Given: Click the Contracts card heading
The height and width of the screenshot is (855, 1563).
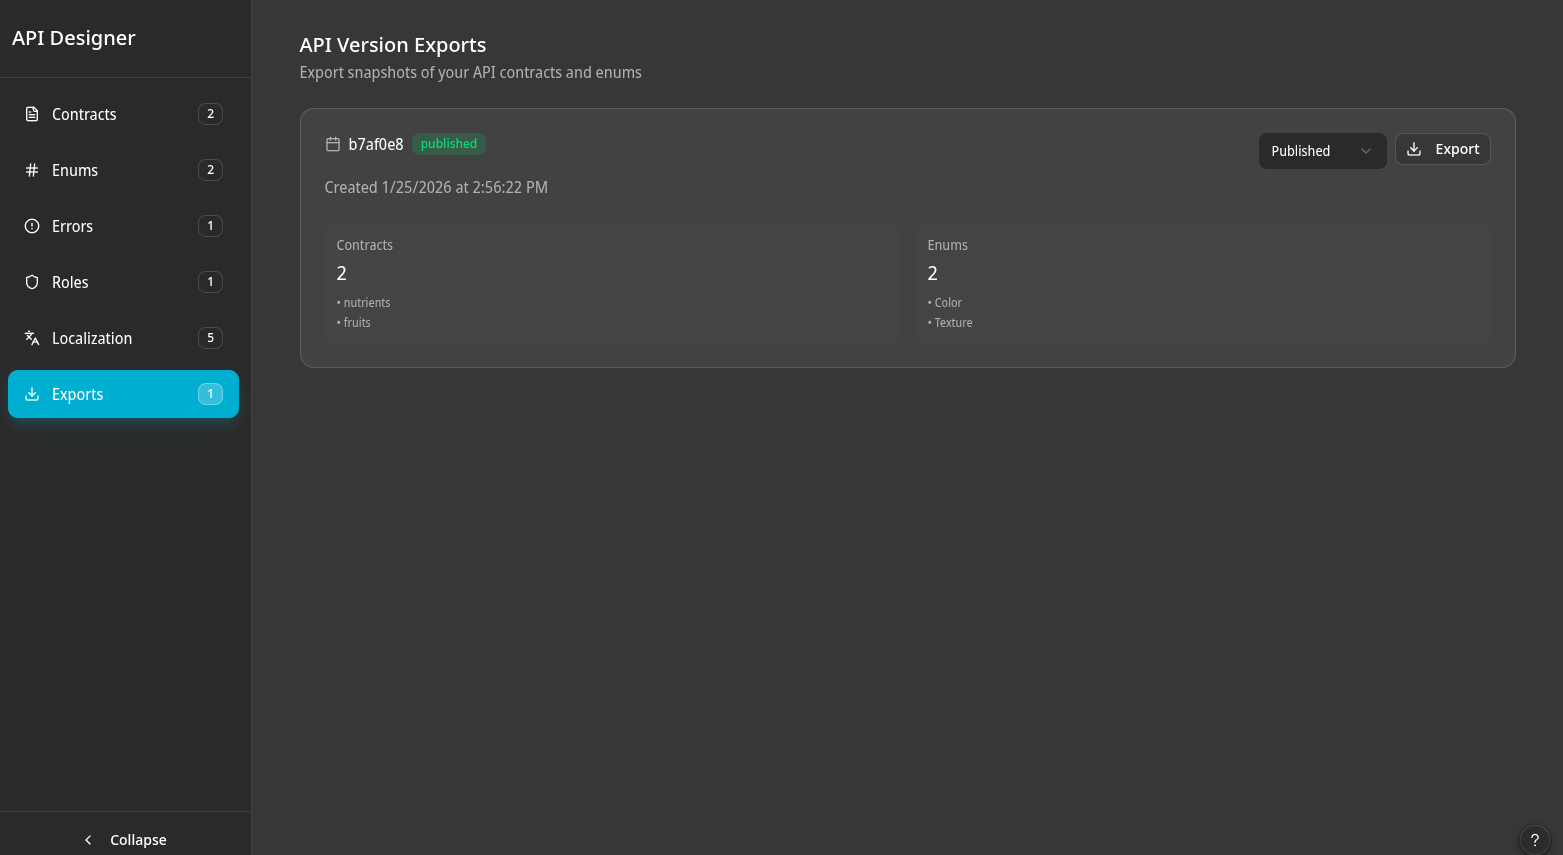Looking at the screenshot, I should [365, 245].
